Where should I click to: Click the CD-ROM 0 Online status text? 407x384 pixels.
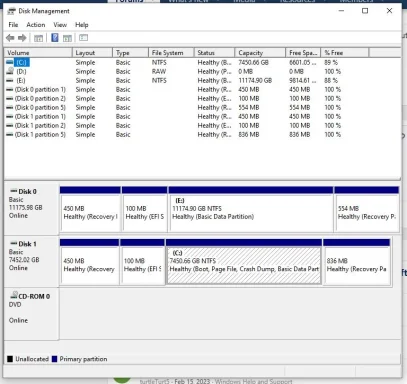click(x=18, y=320)
